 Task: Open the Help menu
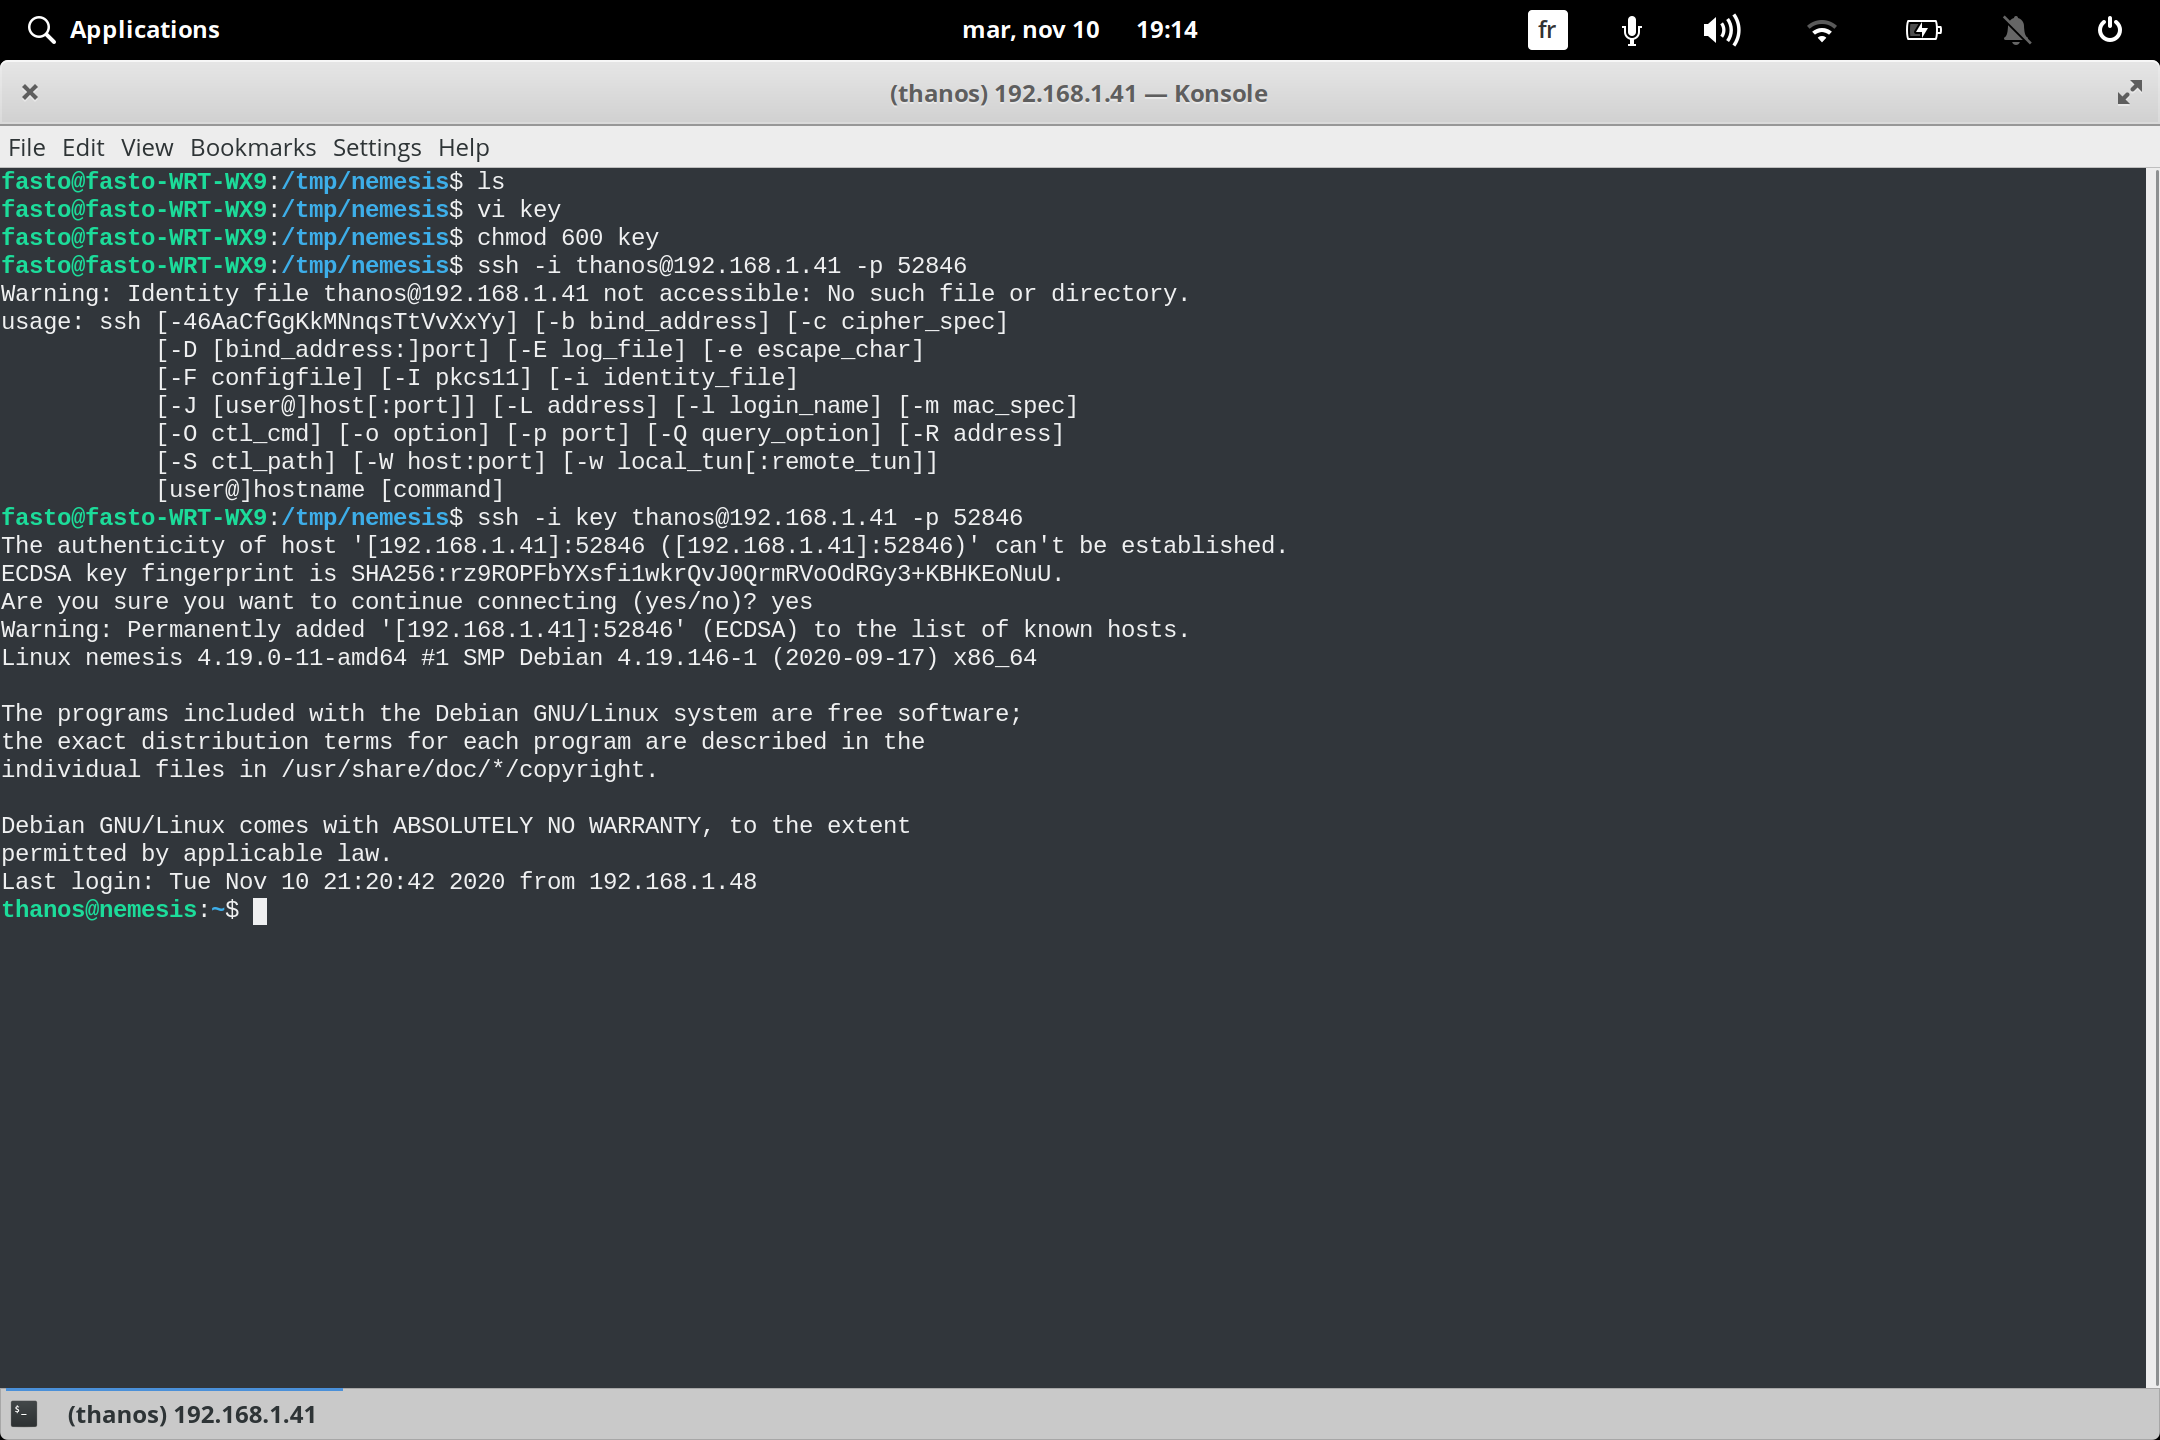point(461,147)
